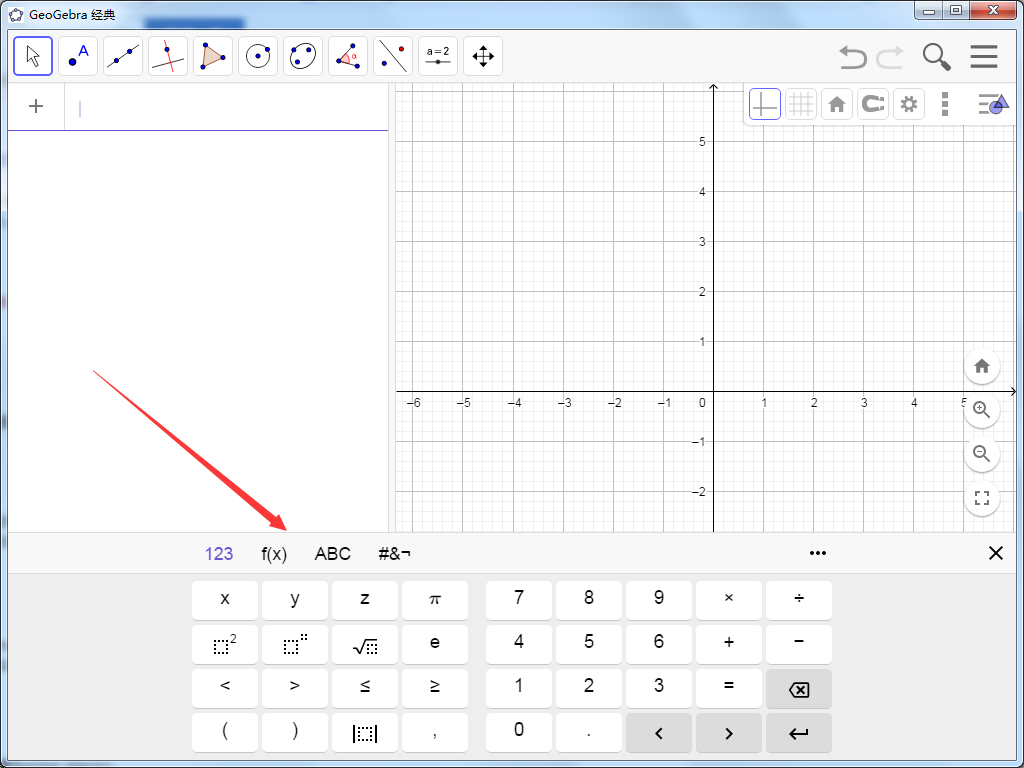Select the Perpendicular Line tool
Viewport: 1024px width, 768px height.
click(167, 56)
